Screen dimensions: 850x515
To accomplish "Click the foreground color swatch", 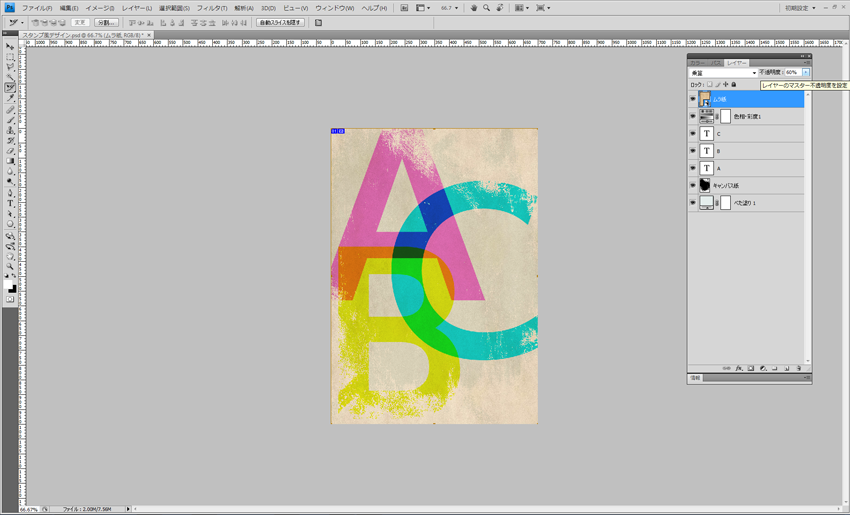I will click(9, 285).
